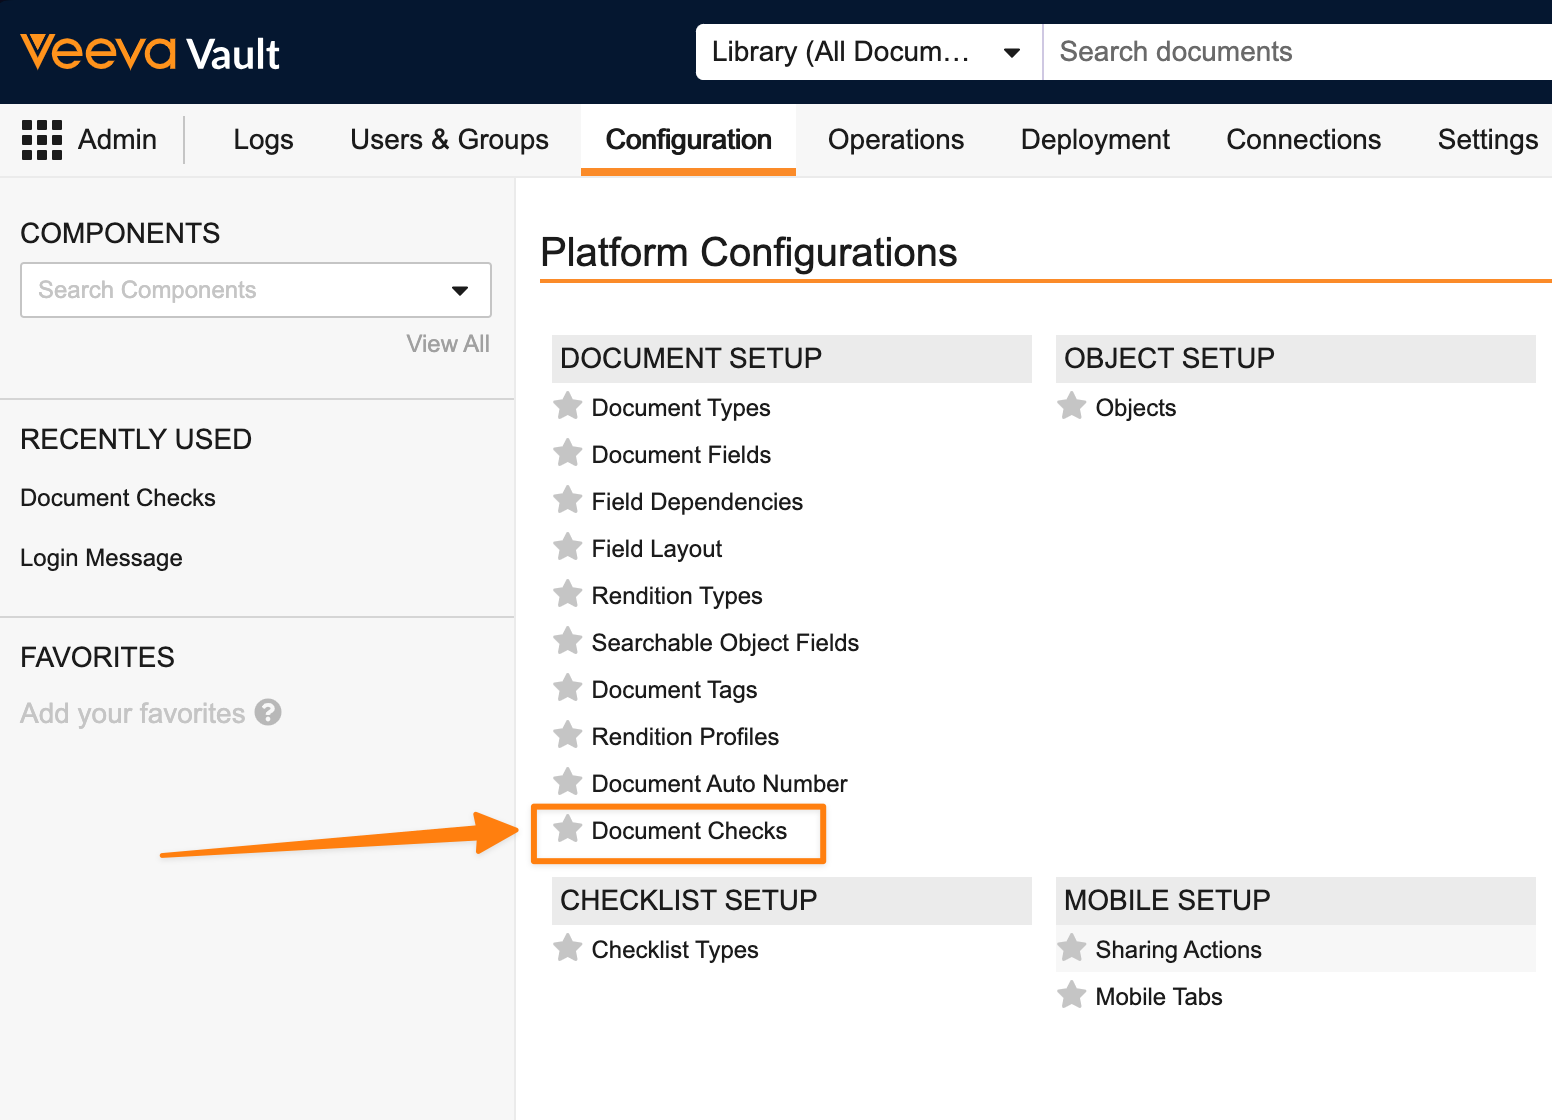This screenshot has height=1120, width=1552.
Task: Favorite Document Auto Number via star
Action: pyautogui.click(x=568, y=782)
